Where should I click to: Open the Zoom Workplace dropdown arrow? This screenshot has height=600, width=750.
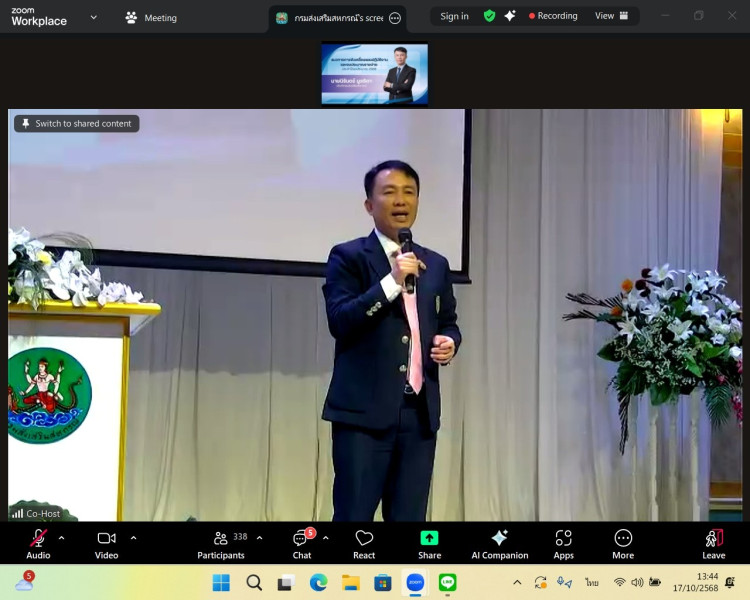(94, 17)
